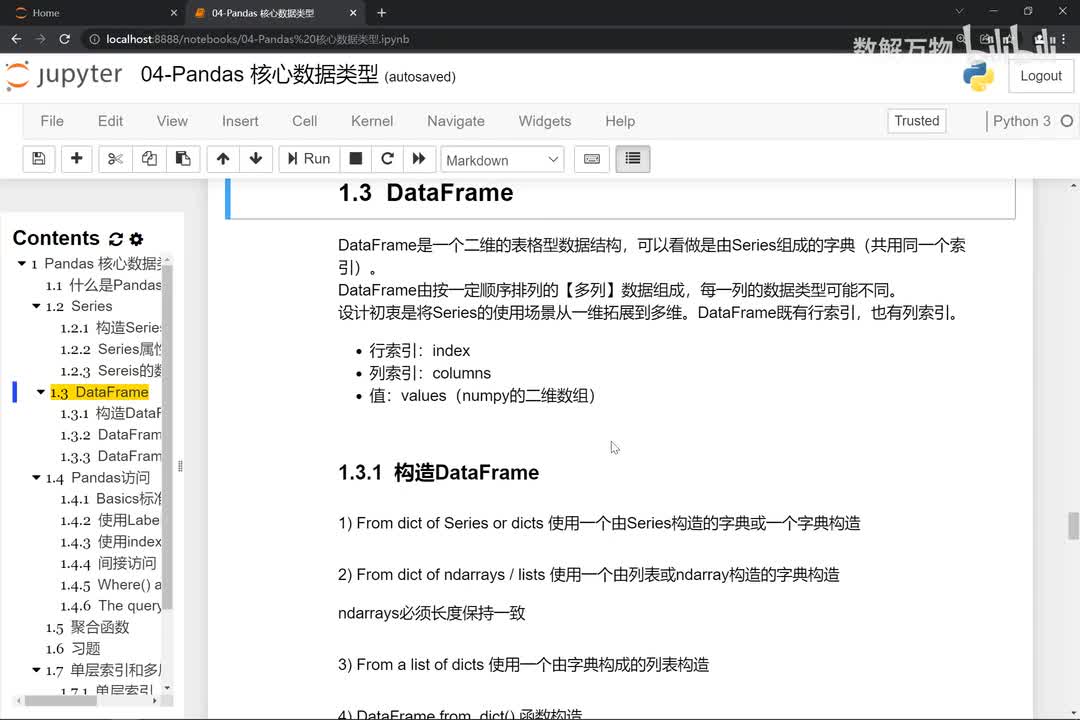Toggle the table of contents sidebar
Image resolution: width=1080 pixels, height=720 pixels.
tap(632, 159)
